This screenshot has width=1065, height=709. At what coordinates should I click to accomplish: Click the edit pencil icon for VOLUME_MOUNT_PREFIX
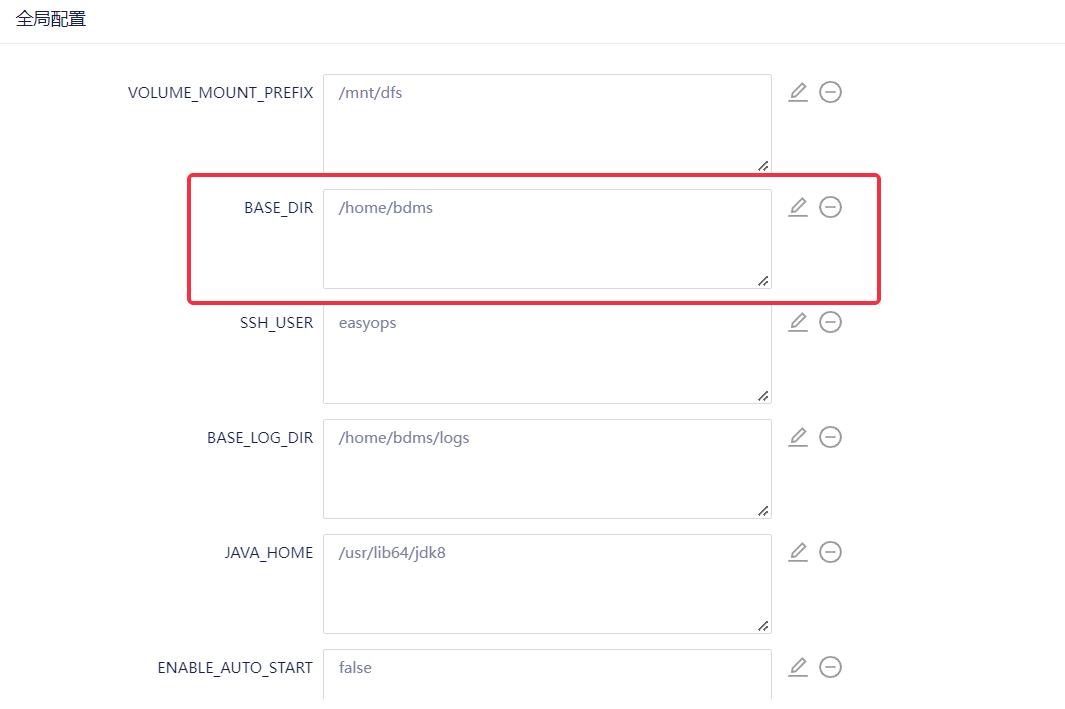click(x=798, y=92)
